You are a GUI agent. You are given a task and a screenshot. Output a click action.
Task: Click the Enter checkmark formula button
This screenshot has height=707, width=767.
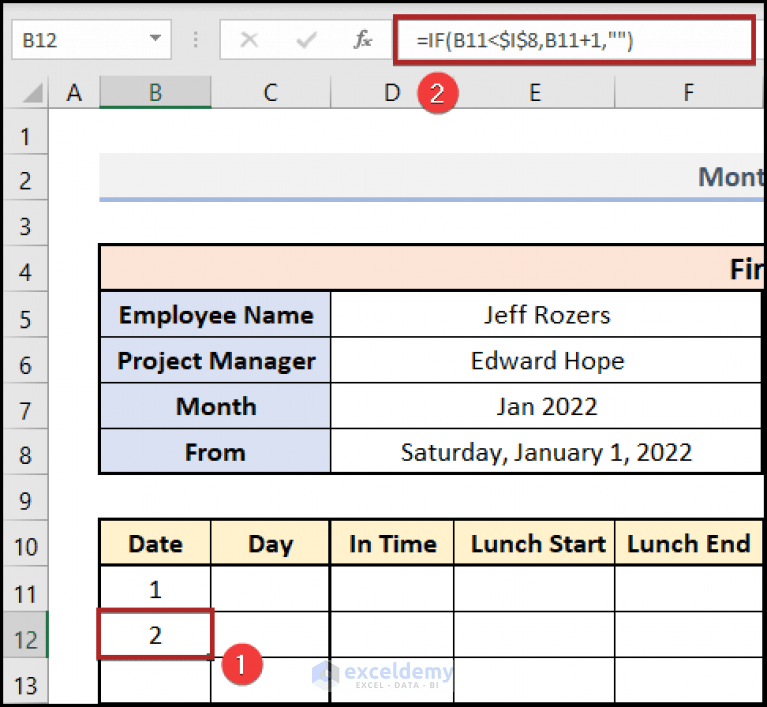click(307, 40)
